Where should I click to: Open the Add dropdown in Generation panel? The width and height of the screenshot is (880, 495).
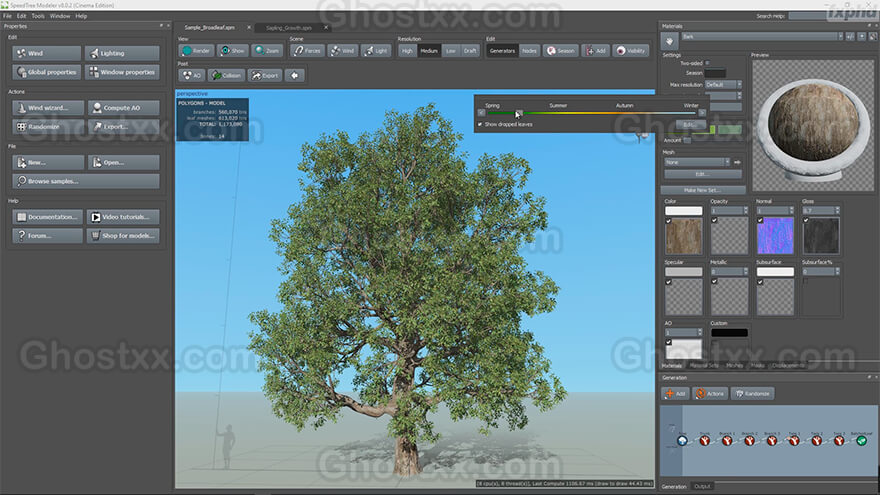675,394
